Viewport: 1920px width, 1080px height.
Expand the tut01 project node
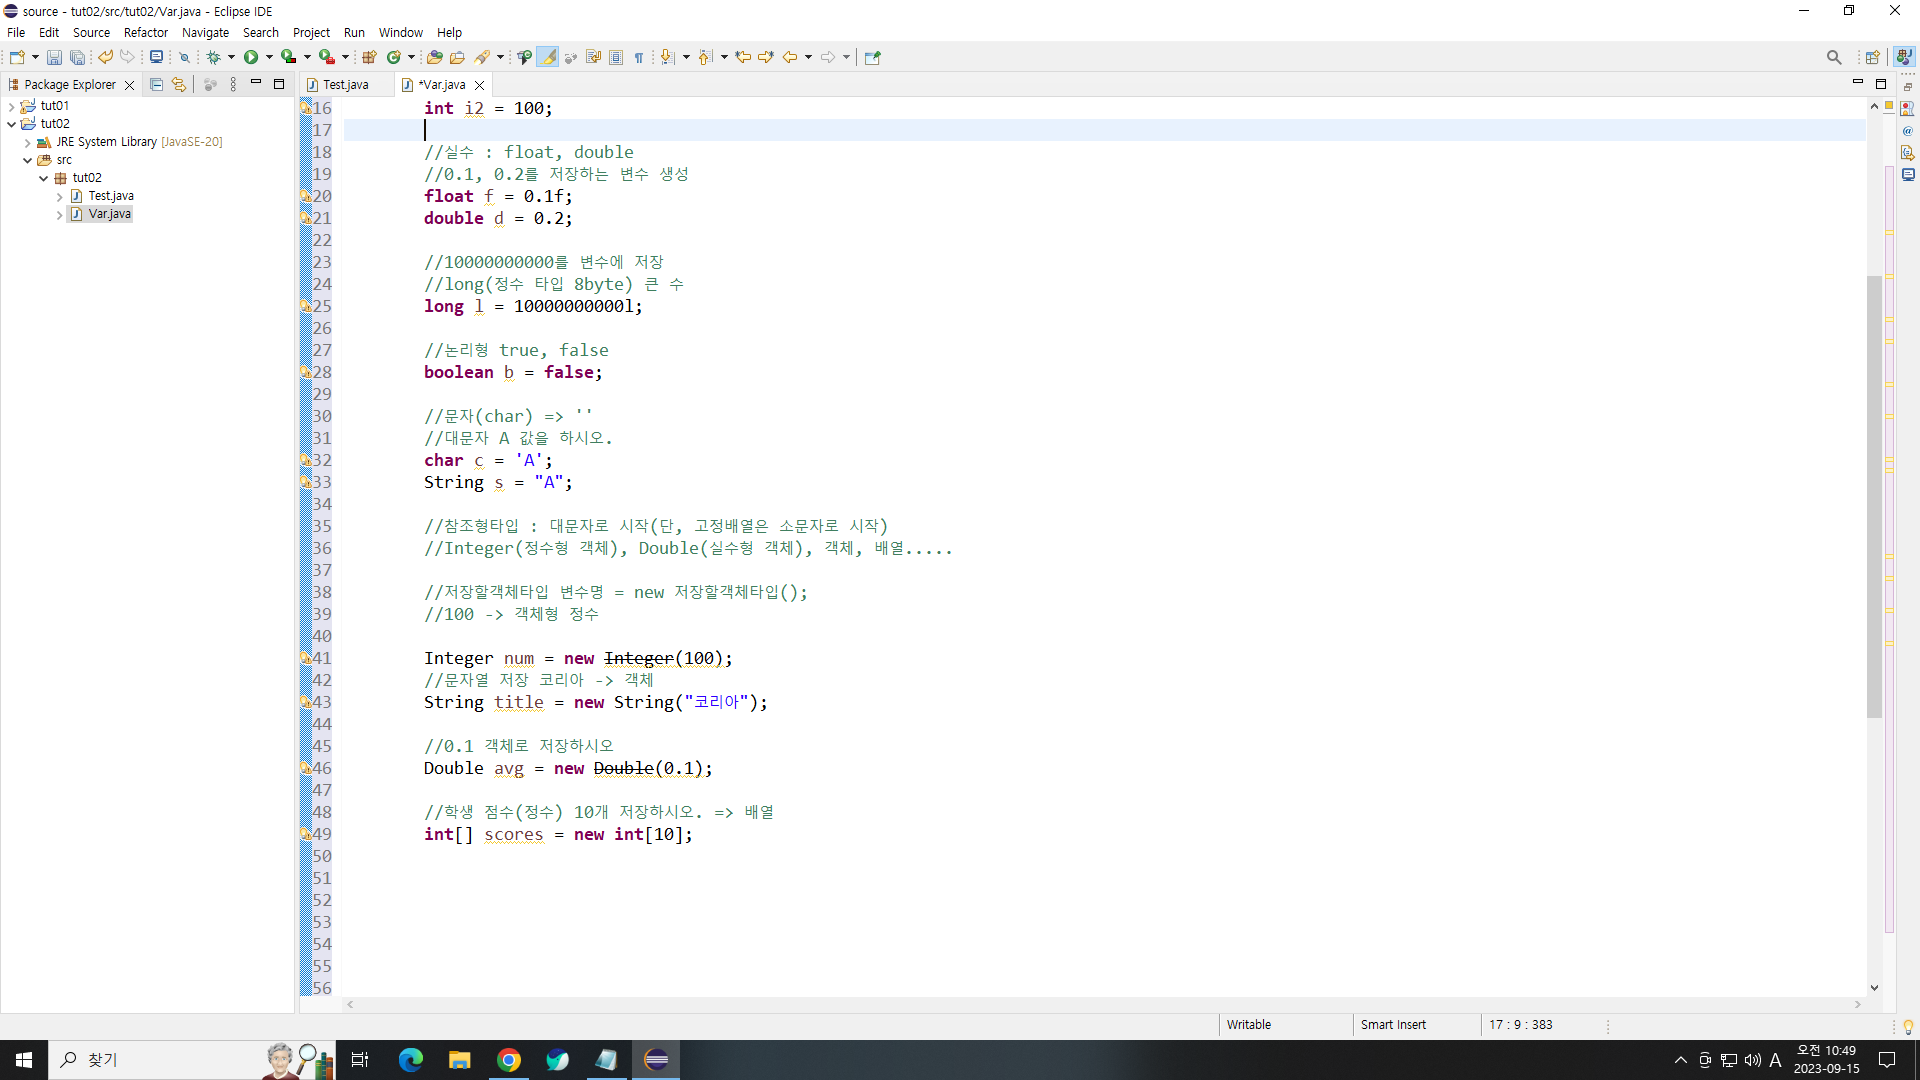coord(12,106)
